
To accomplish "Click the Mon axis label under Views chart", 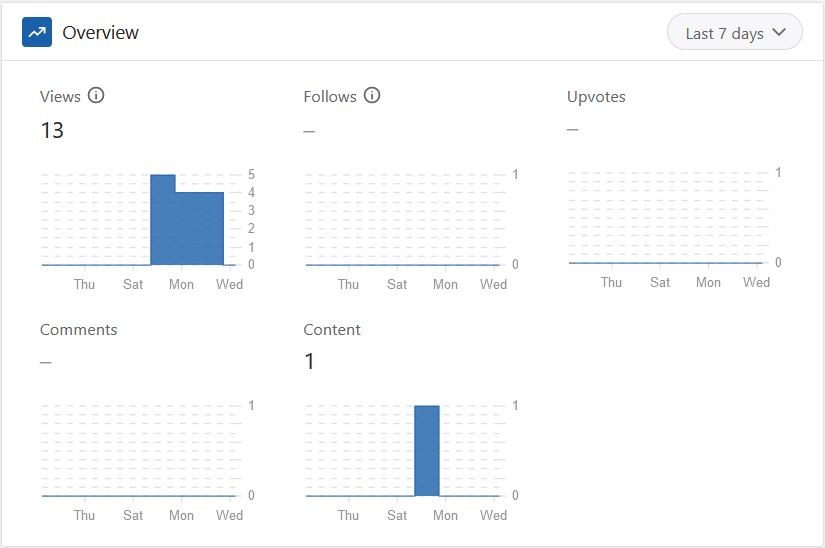I will tap(182, 285).
